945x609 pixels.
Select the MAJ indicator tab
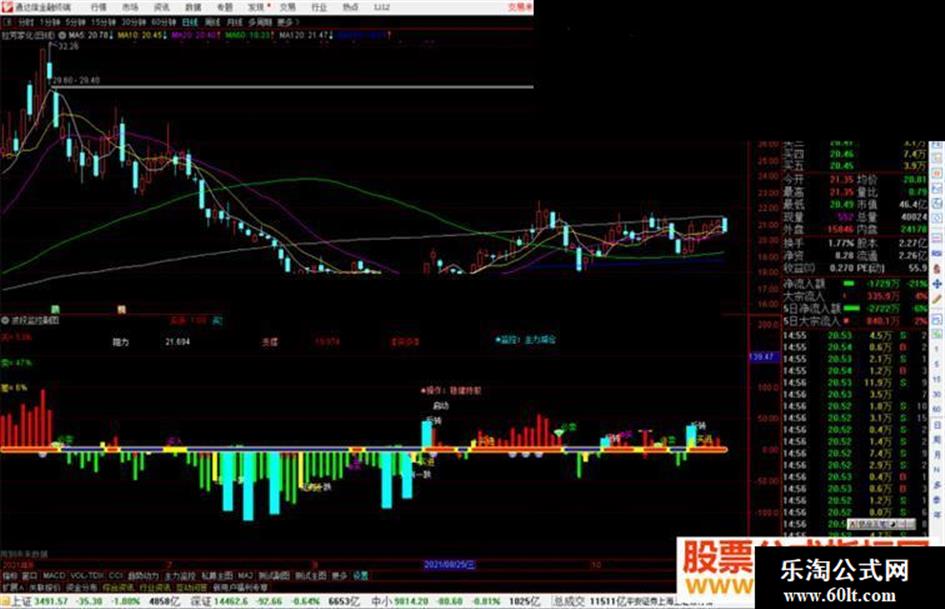[x=245, y=576]
